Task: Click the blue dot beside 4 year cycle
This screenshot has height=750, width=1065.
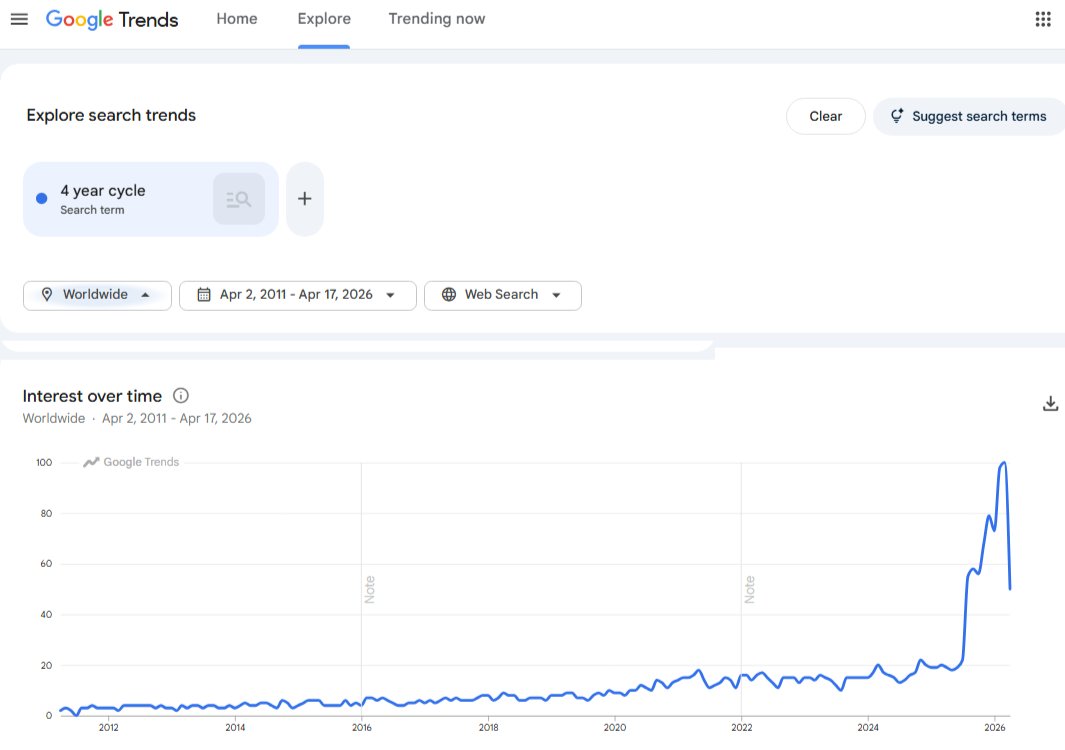Action: click(x=42, y=199)
